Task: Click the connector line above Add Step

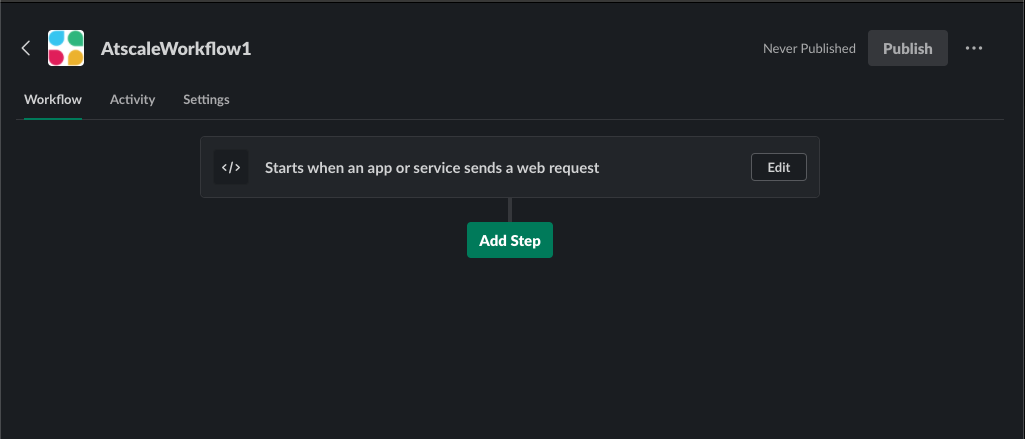Action: point(510,210)
